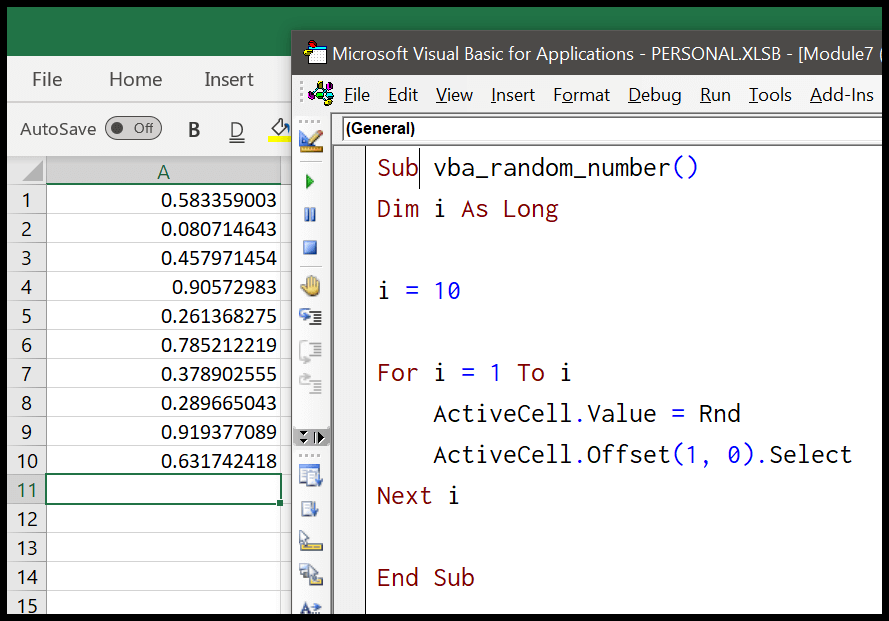Open the Debug menu

[654, 95]
